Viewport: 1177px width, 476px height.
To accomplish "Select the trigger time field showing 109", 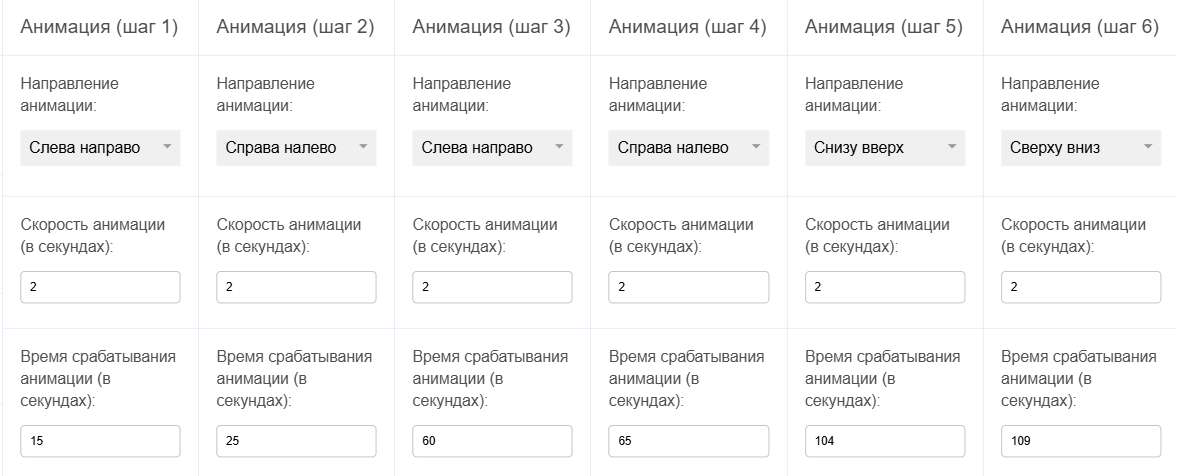I will point(1080,441).
